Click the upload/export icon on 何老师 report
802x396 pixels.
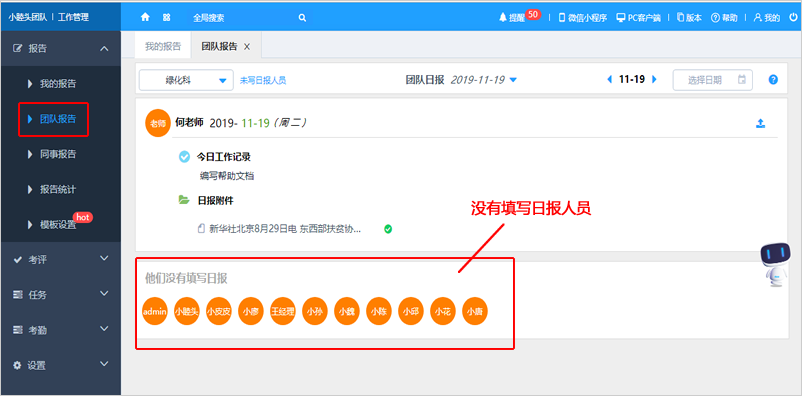(x=761, y=123)
